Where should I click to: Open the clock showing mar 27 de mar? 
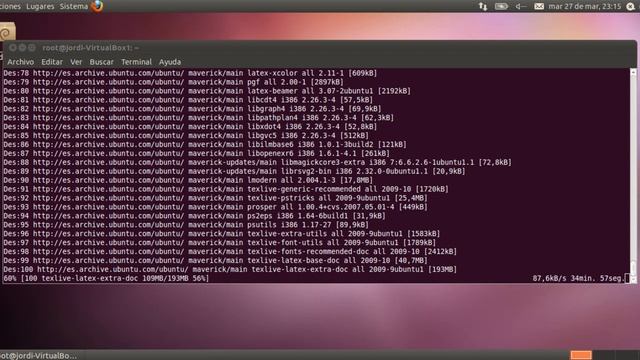coord(584,6)
